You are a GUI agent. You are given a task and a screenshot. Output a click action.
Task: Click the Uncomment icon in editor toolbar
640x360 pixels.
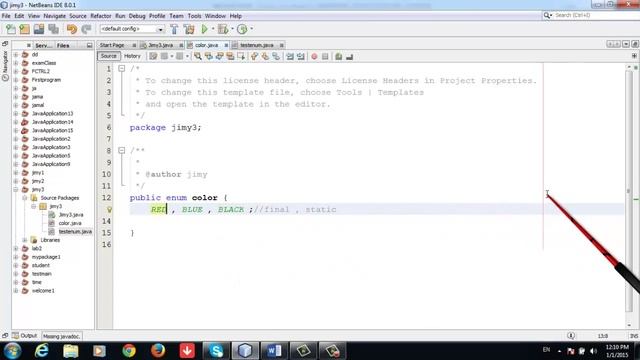tap(349, 56)
